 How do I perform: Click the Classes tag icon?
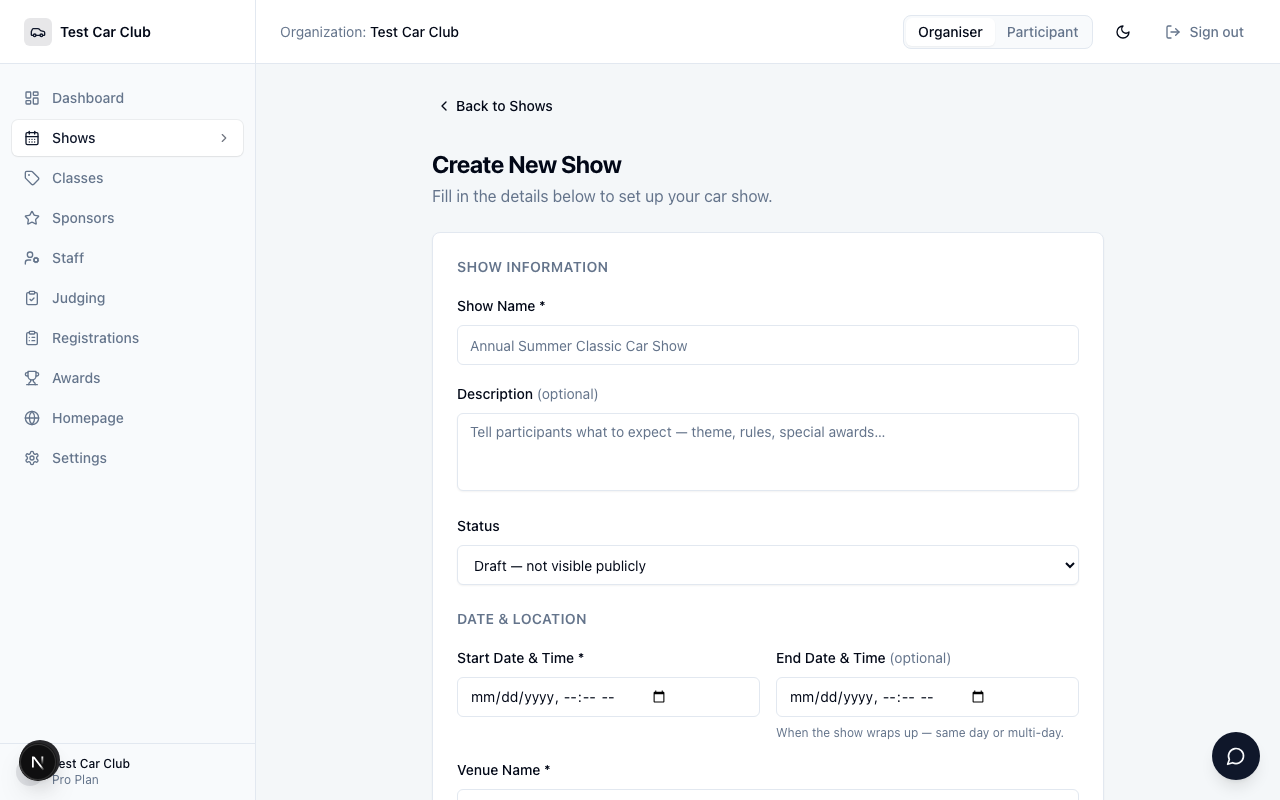(x=32, y=178)
